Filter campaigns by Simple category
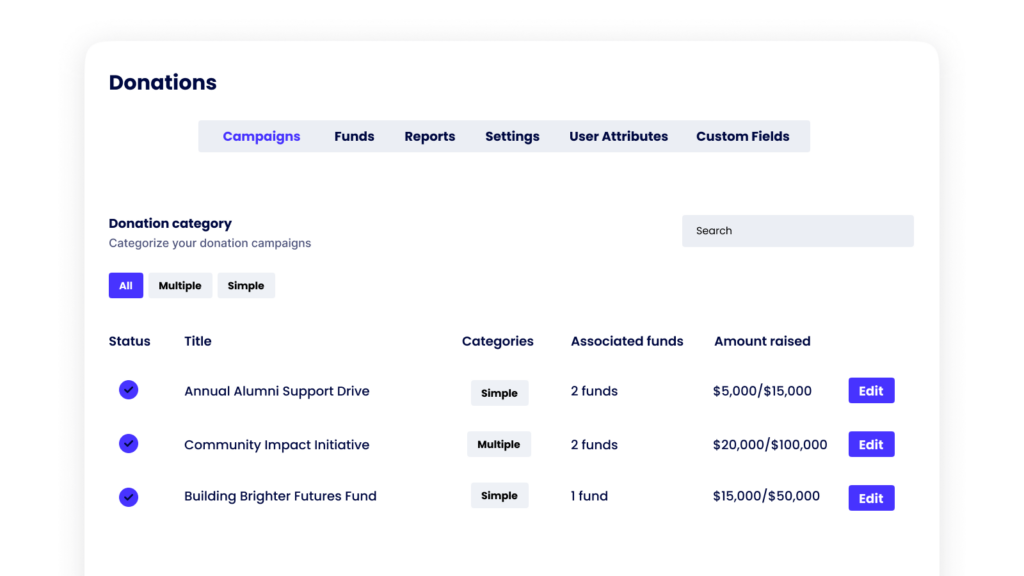This screenshot has height=576, width=1024. 246,286
